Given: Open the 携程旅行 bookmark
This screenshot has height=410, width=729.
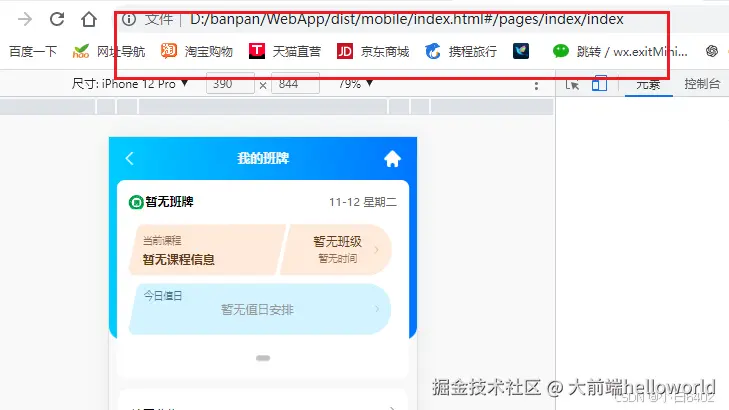Looking at the screenshot, I should pos(461,52).
